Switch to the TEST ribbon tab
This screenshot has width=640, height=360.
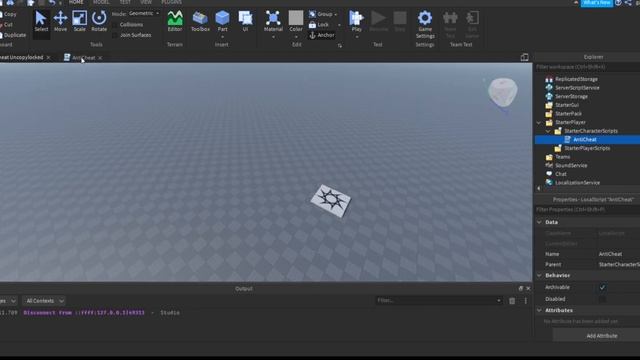pos(125,2)
